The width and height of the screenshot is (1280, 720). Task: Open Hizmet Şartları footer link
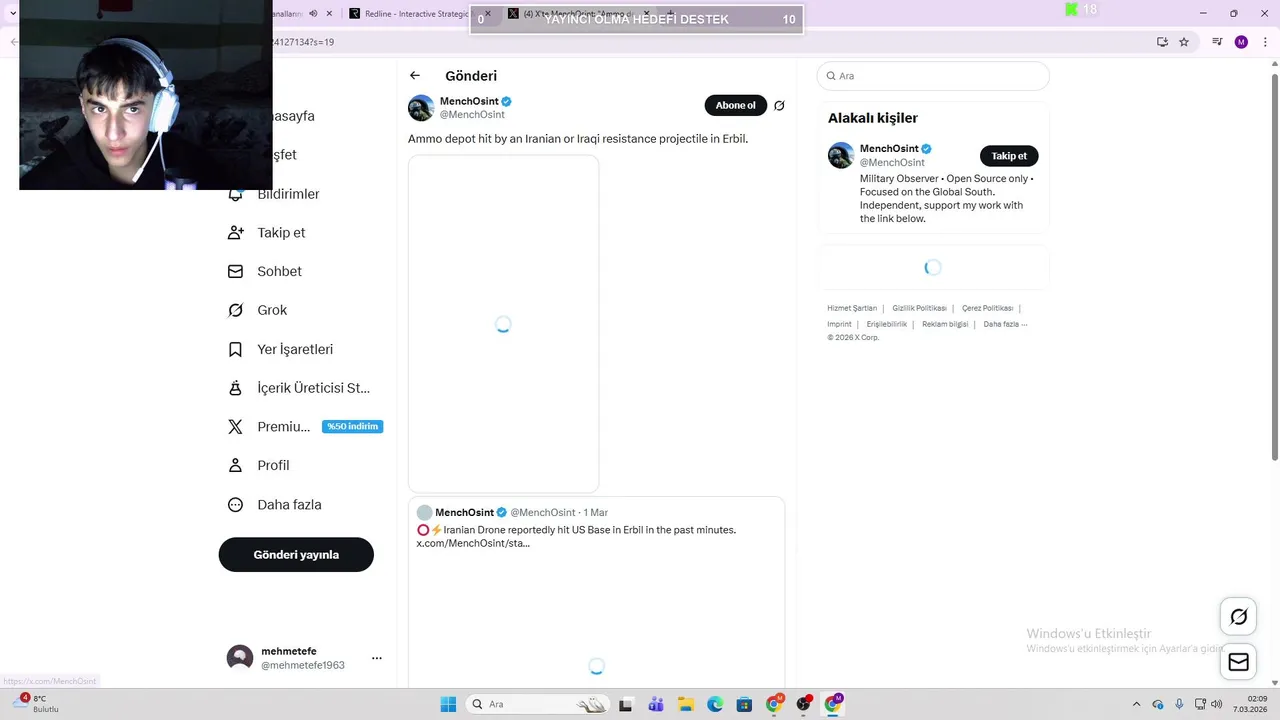coord(852,308)
